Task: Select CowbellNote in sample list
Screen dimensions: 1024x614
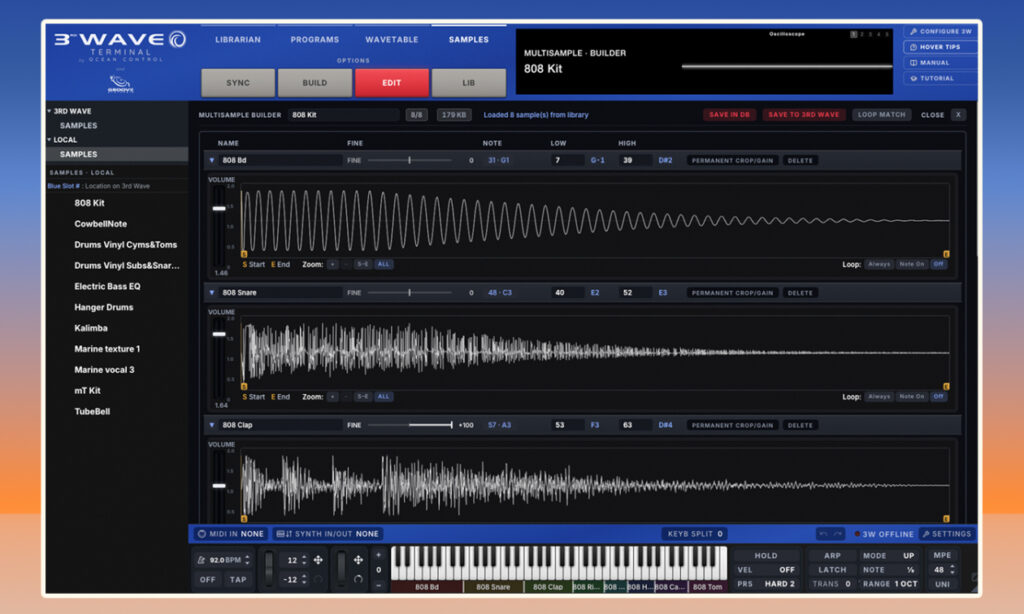Action: pos(101,224)
